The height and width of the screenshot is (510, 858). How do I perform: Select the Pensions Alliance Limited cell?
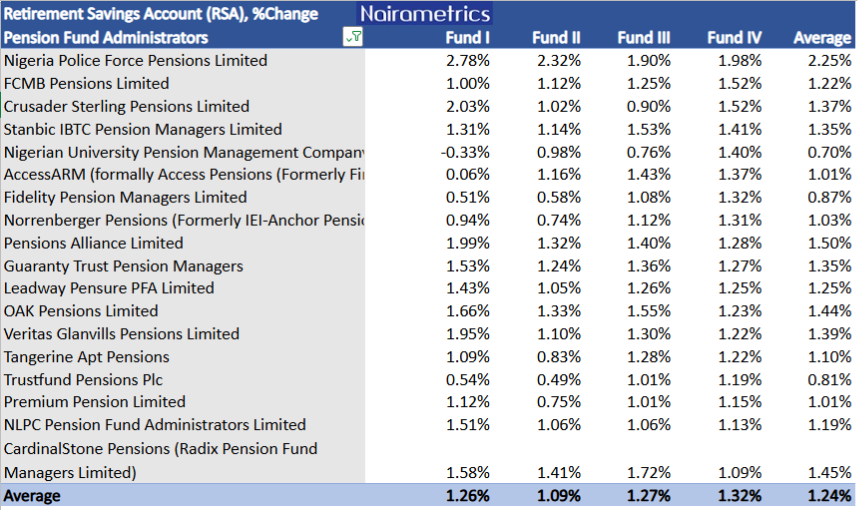tap(94, 243)
